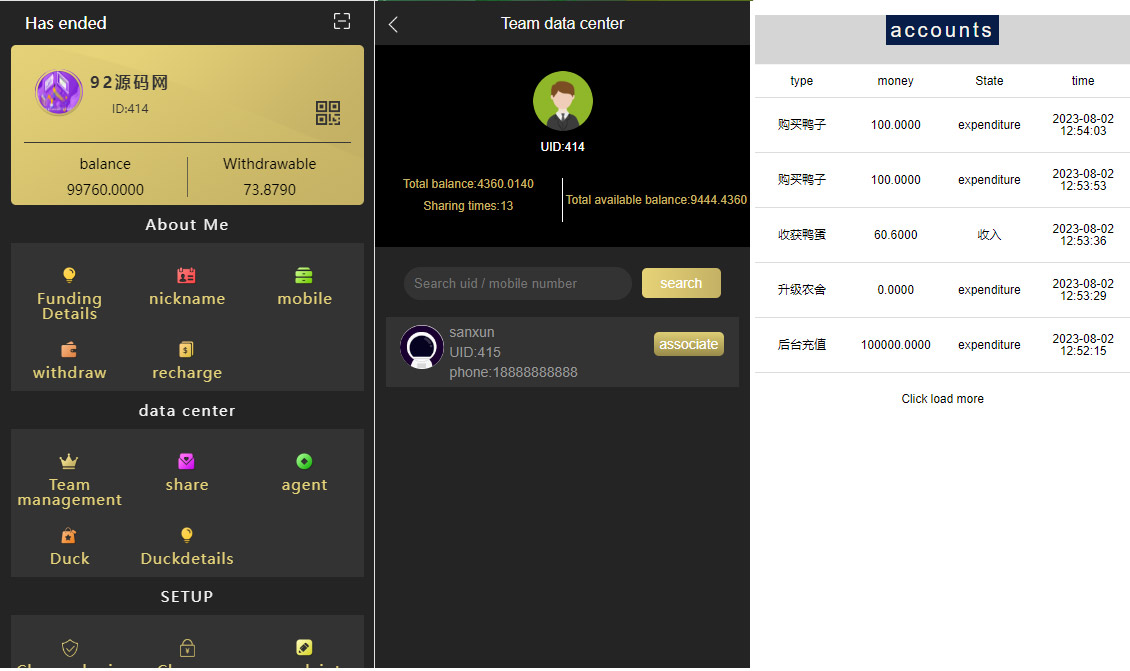Open the withdraw wallet icon
This screenshot has height=671, width=1130.
point(69,350)
